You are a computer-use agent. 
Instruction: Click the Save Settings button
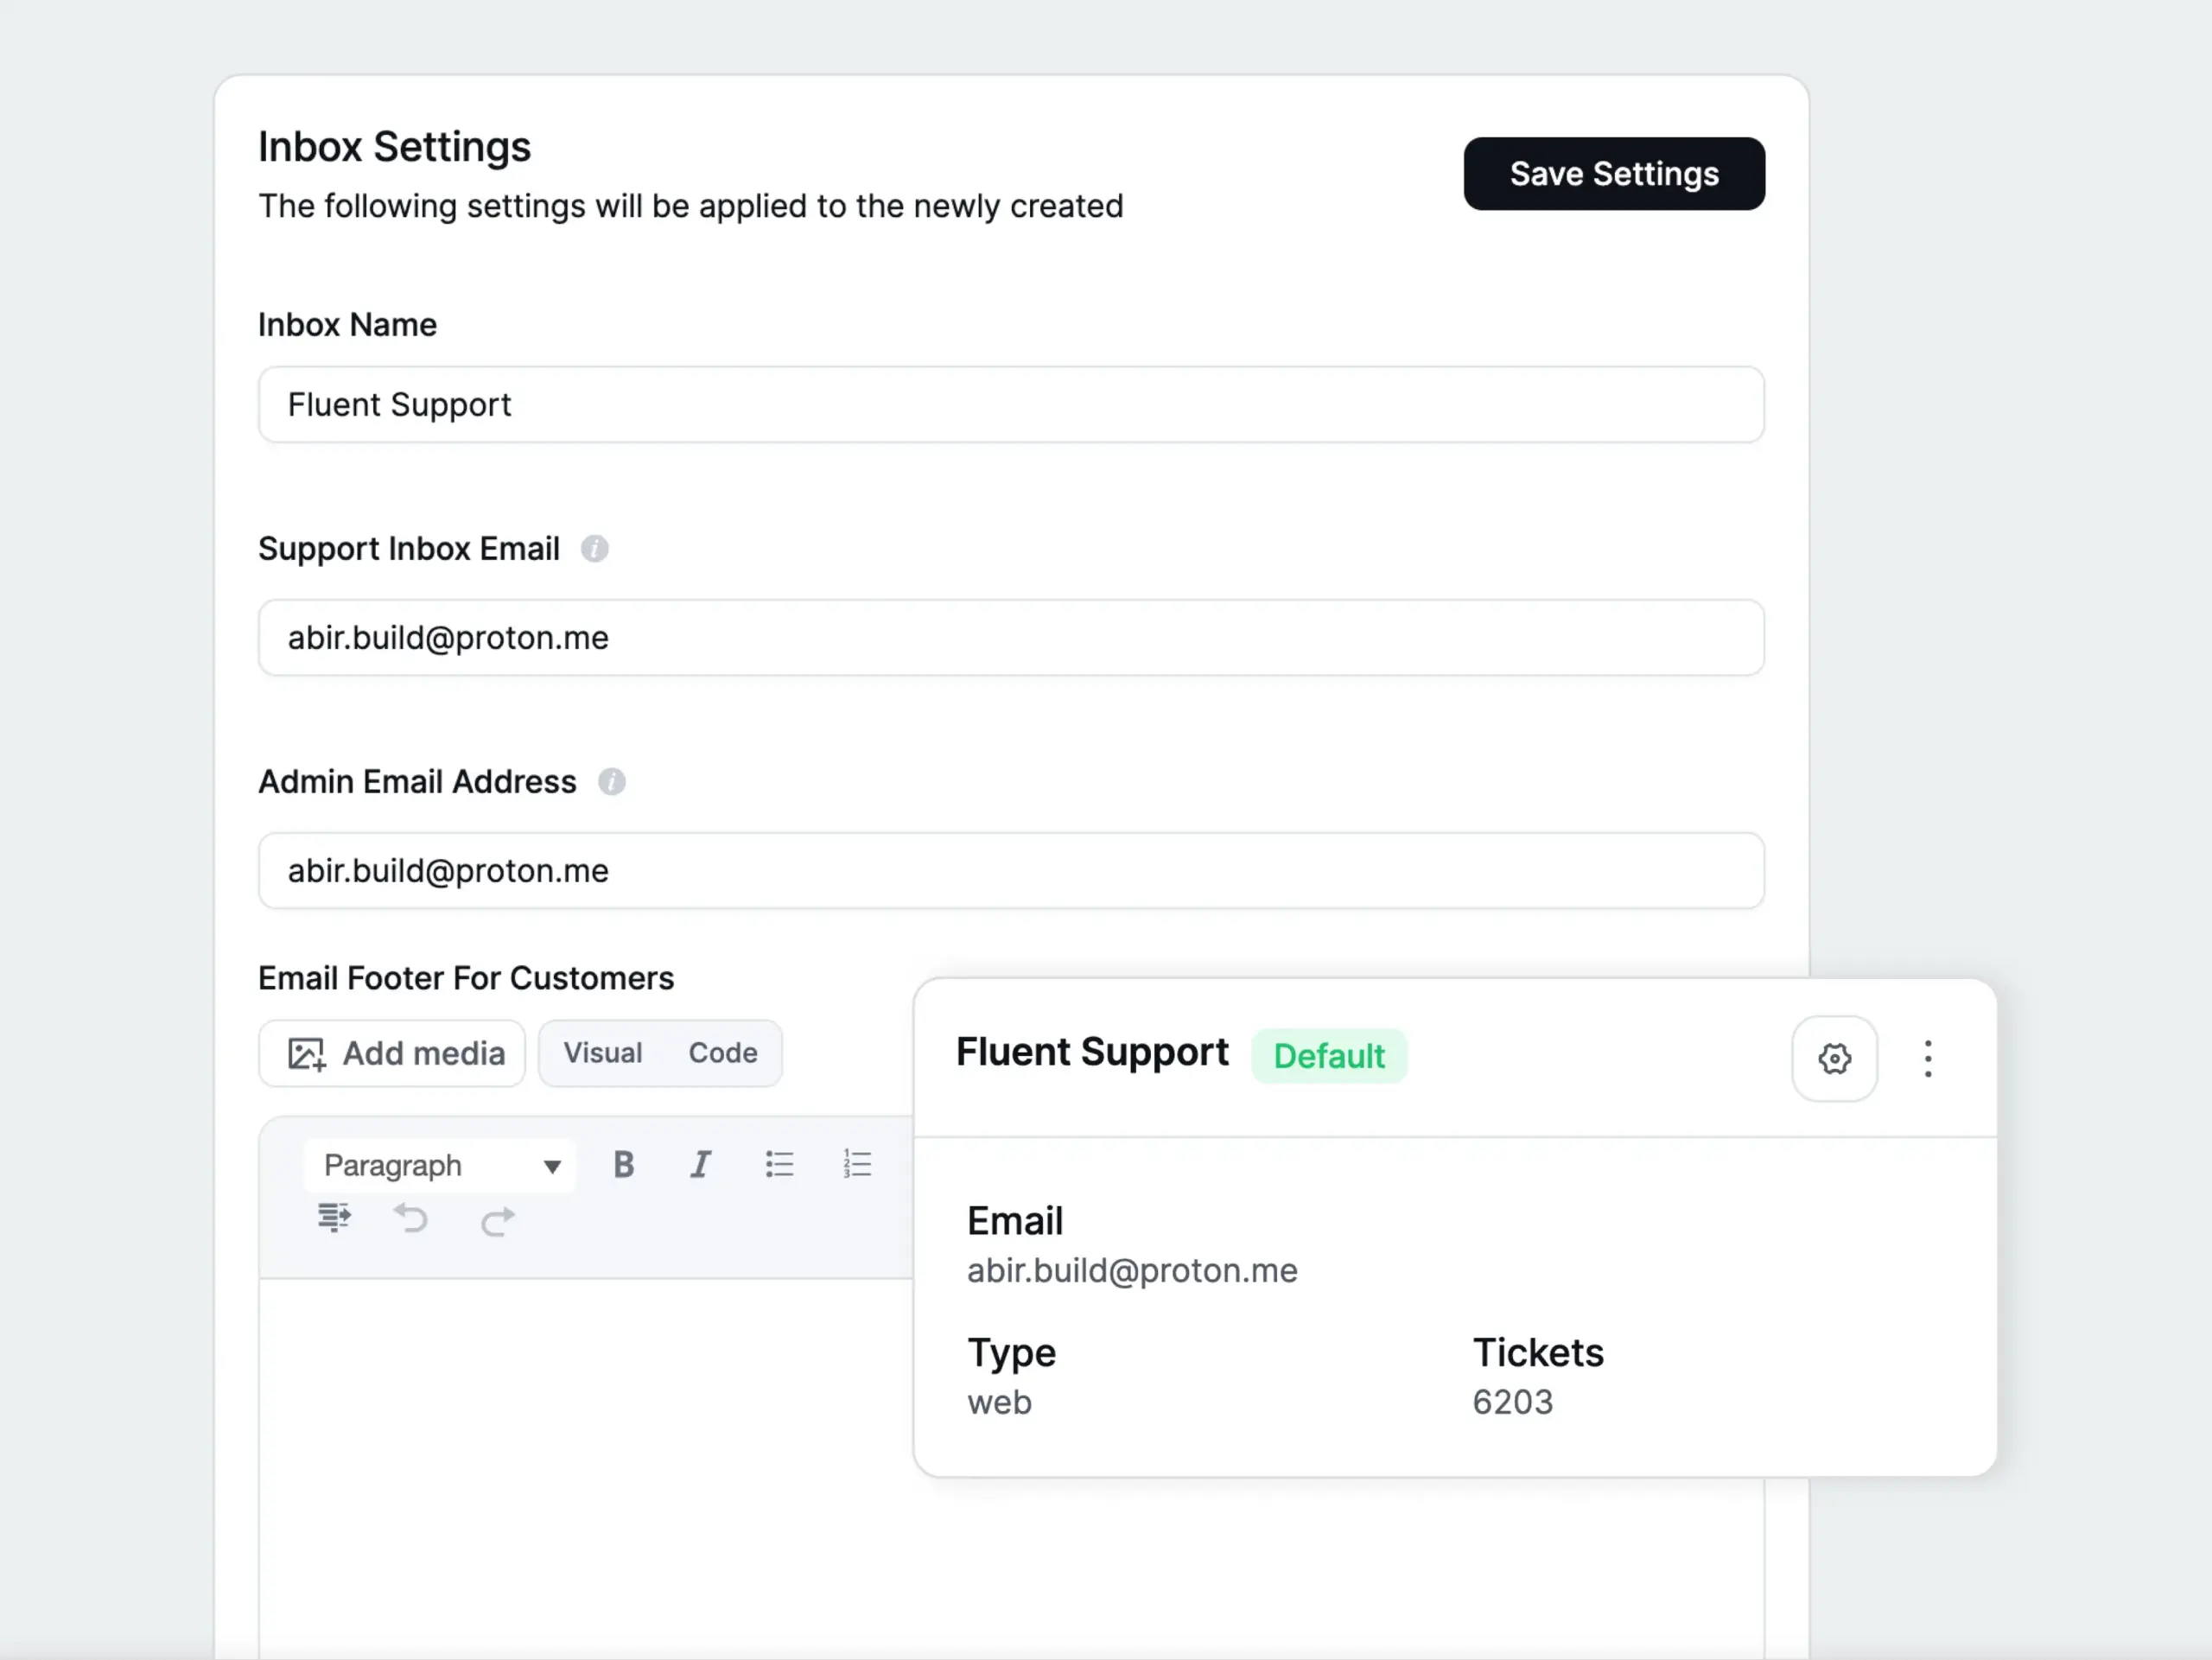(1614, 174)
